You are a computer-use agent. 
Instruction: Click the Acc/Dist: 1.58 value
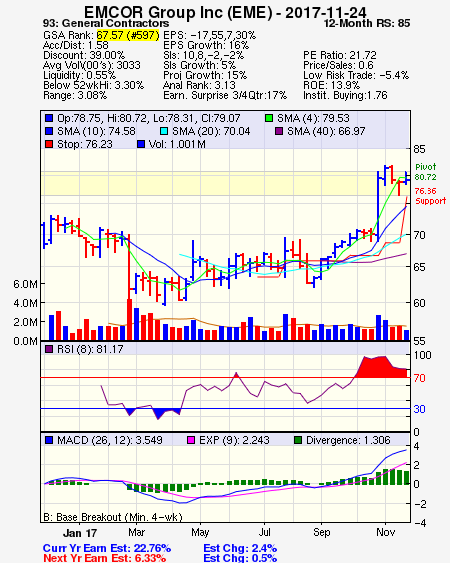76,45
